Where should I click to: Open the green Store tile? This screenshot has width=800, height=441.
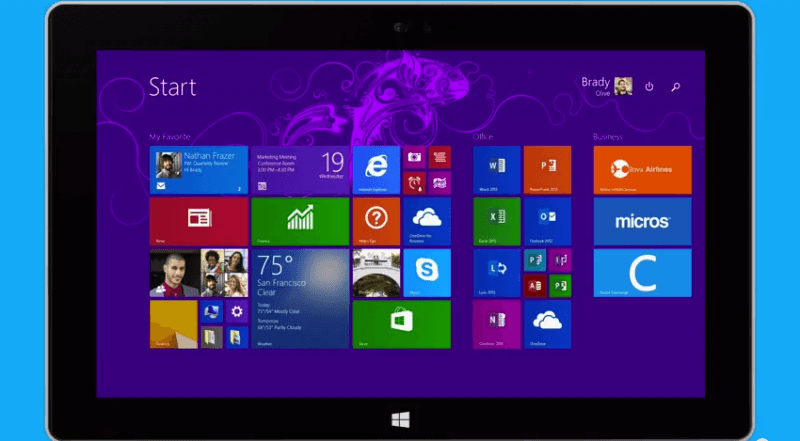tap(402, 325)
